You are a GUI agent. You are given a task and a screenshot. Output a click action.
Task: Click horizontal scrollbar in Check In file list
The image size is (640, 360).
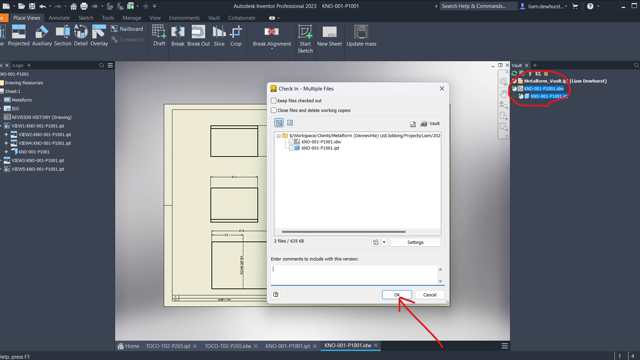pyautogui.click(x=344, y=231)
